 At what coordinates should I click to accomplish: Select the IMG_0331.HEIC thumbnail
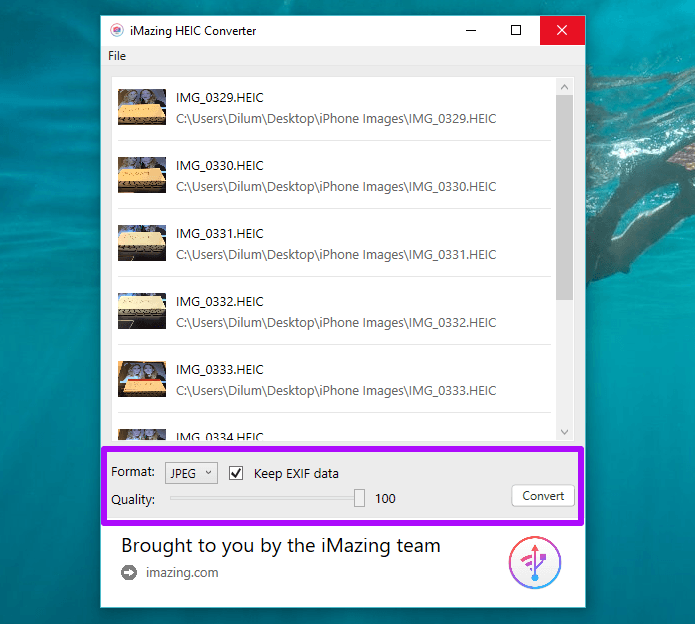pyautogui.click(x=142, y=243)
